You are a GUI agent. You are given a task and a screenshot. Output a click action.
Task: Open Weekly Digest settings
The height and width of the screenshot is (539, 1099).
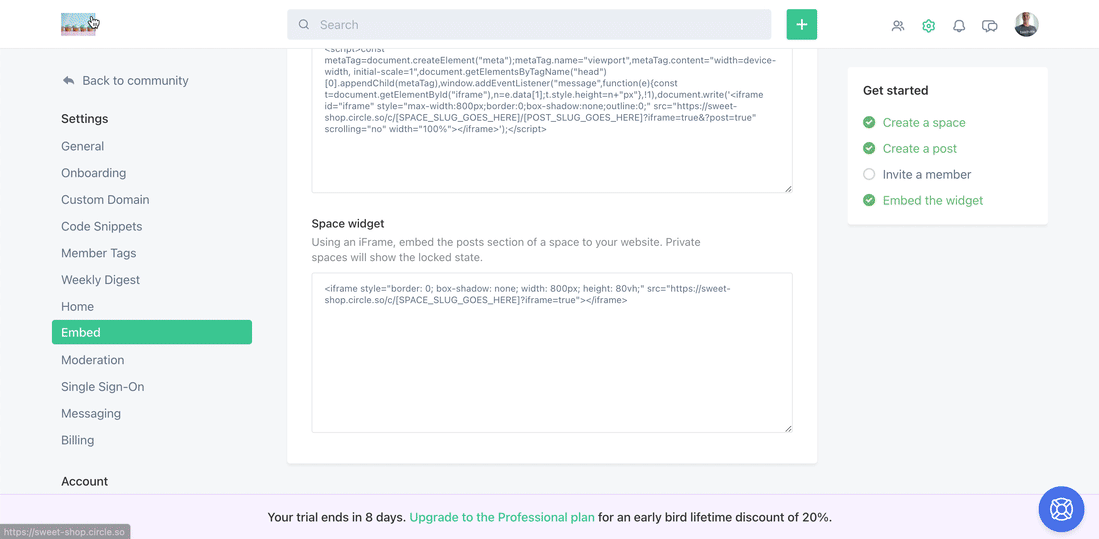100,280
